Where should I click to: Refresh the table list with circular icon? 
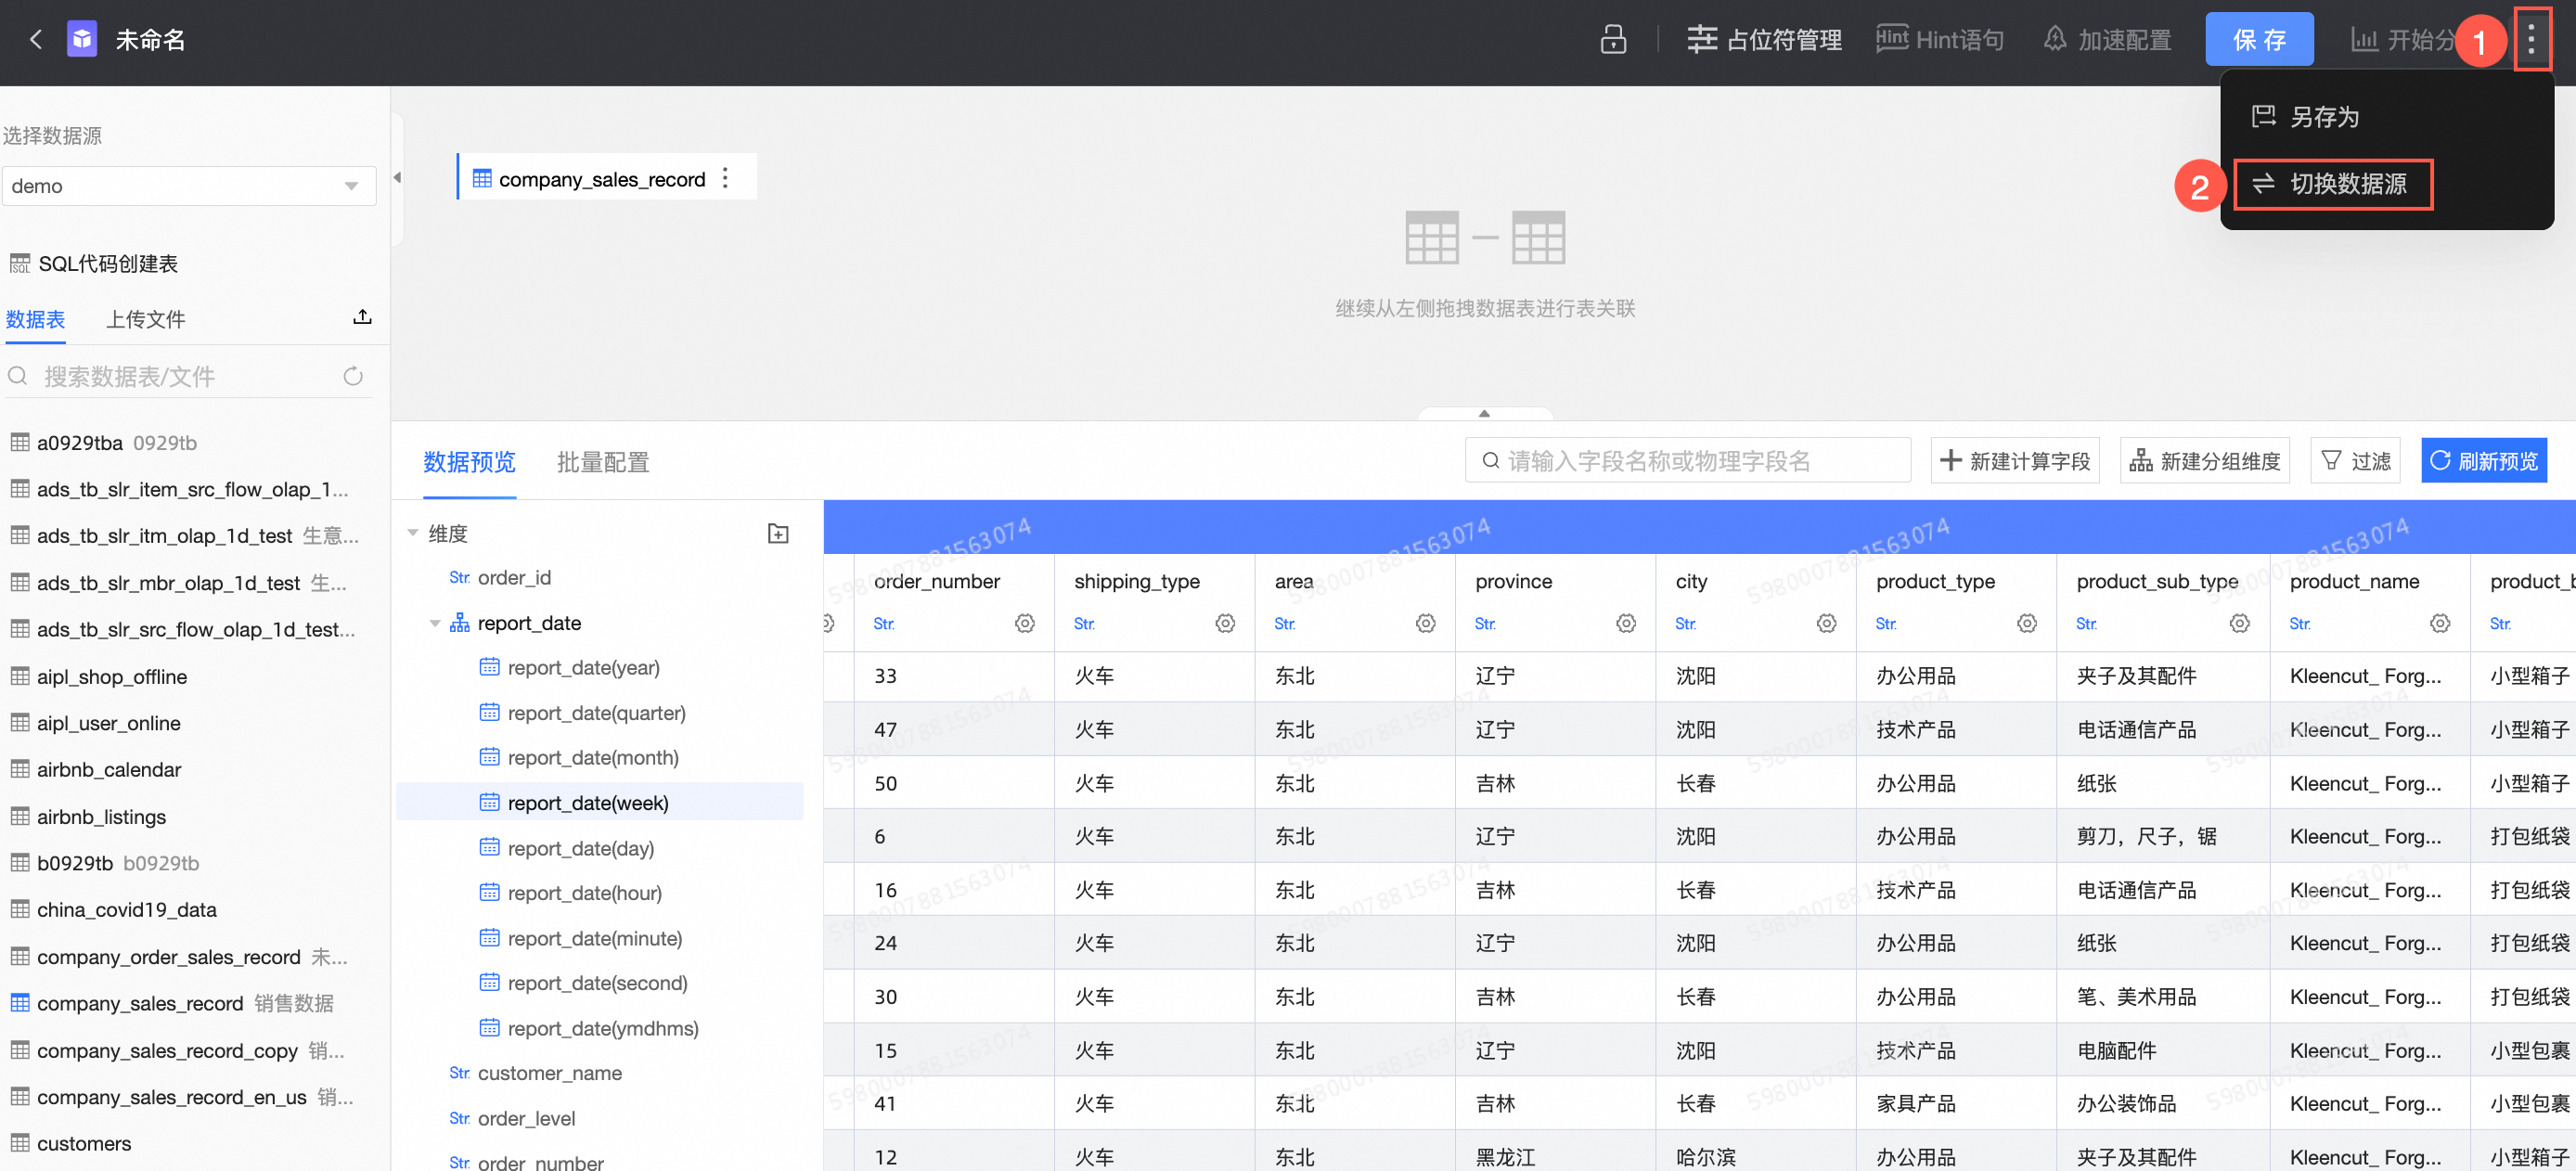pyautogui.click(x=353, y=377)
